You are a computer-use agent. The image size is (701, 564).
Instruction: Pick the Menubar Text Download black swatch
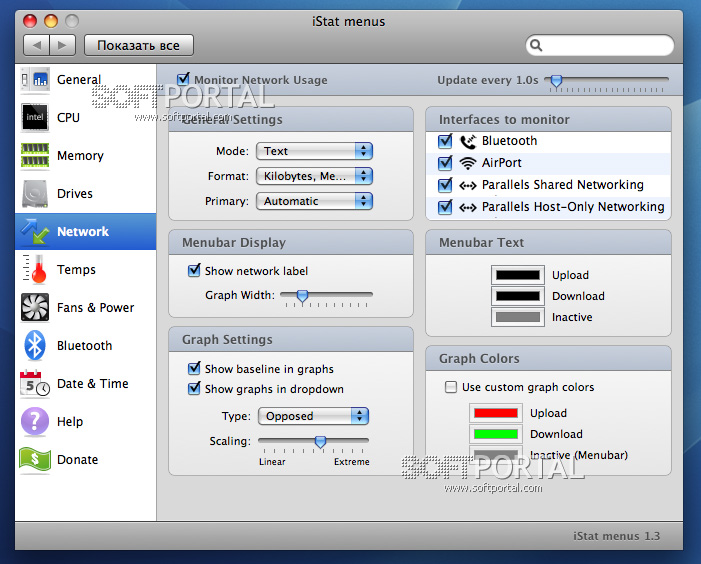click(518, 296)
